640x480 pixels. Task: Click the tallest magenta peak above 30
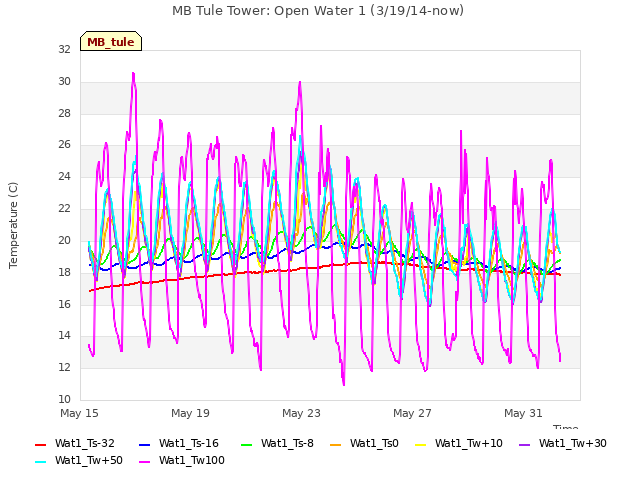coord(133,74)
